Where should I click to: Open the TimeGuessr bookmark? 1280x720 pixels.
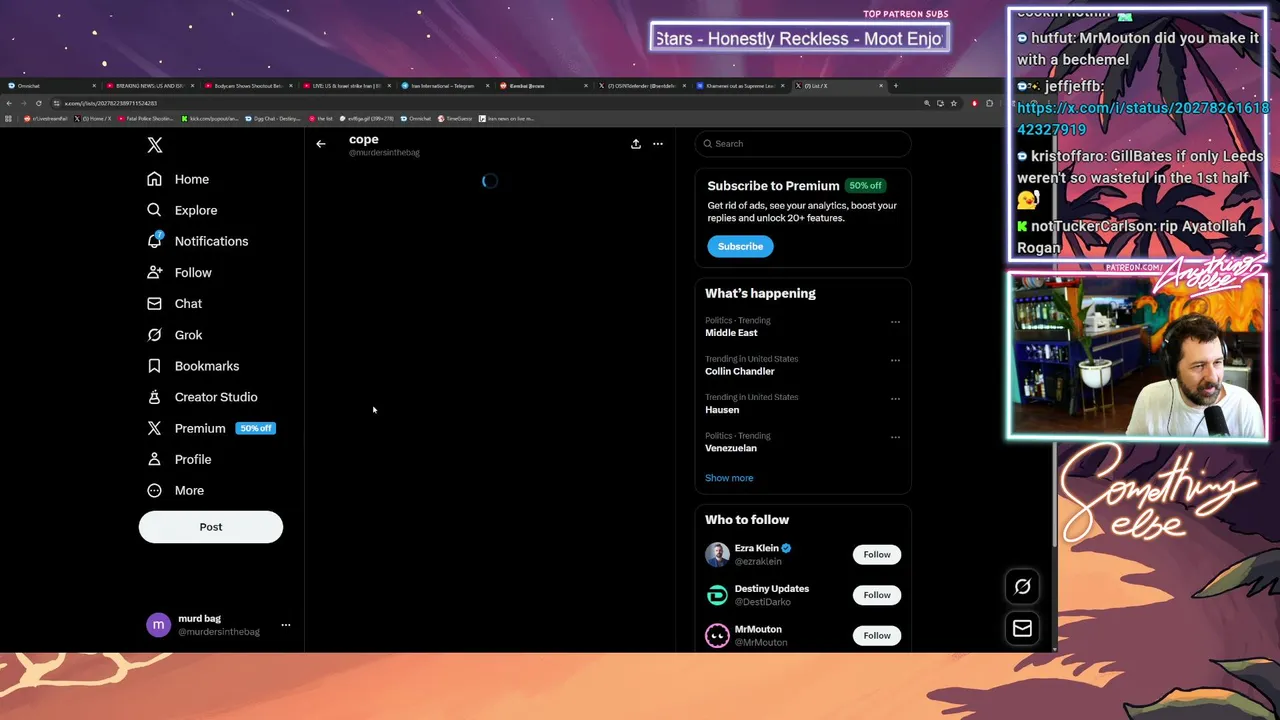tap(455, 118)
